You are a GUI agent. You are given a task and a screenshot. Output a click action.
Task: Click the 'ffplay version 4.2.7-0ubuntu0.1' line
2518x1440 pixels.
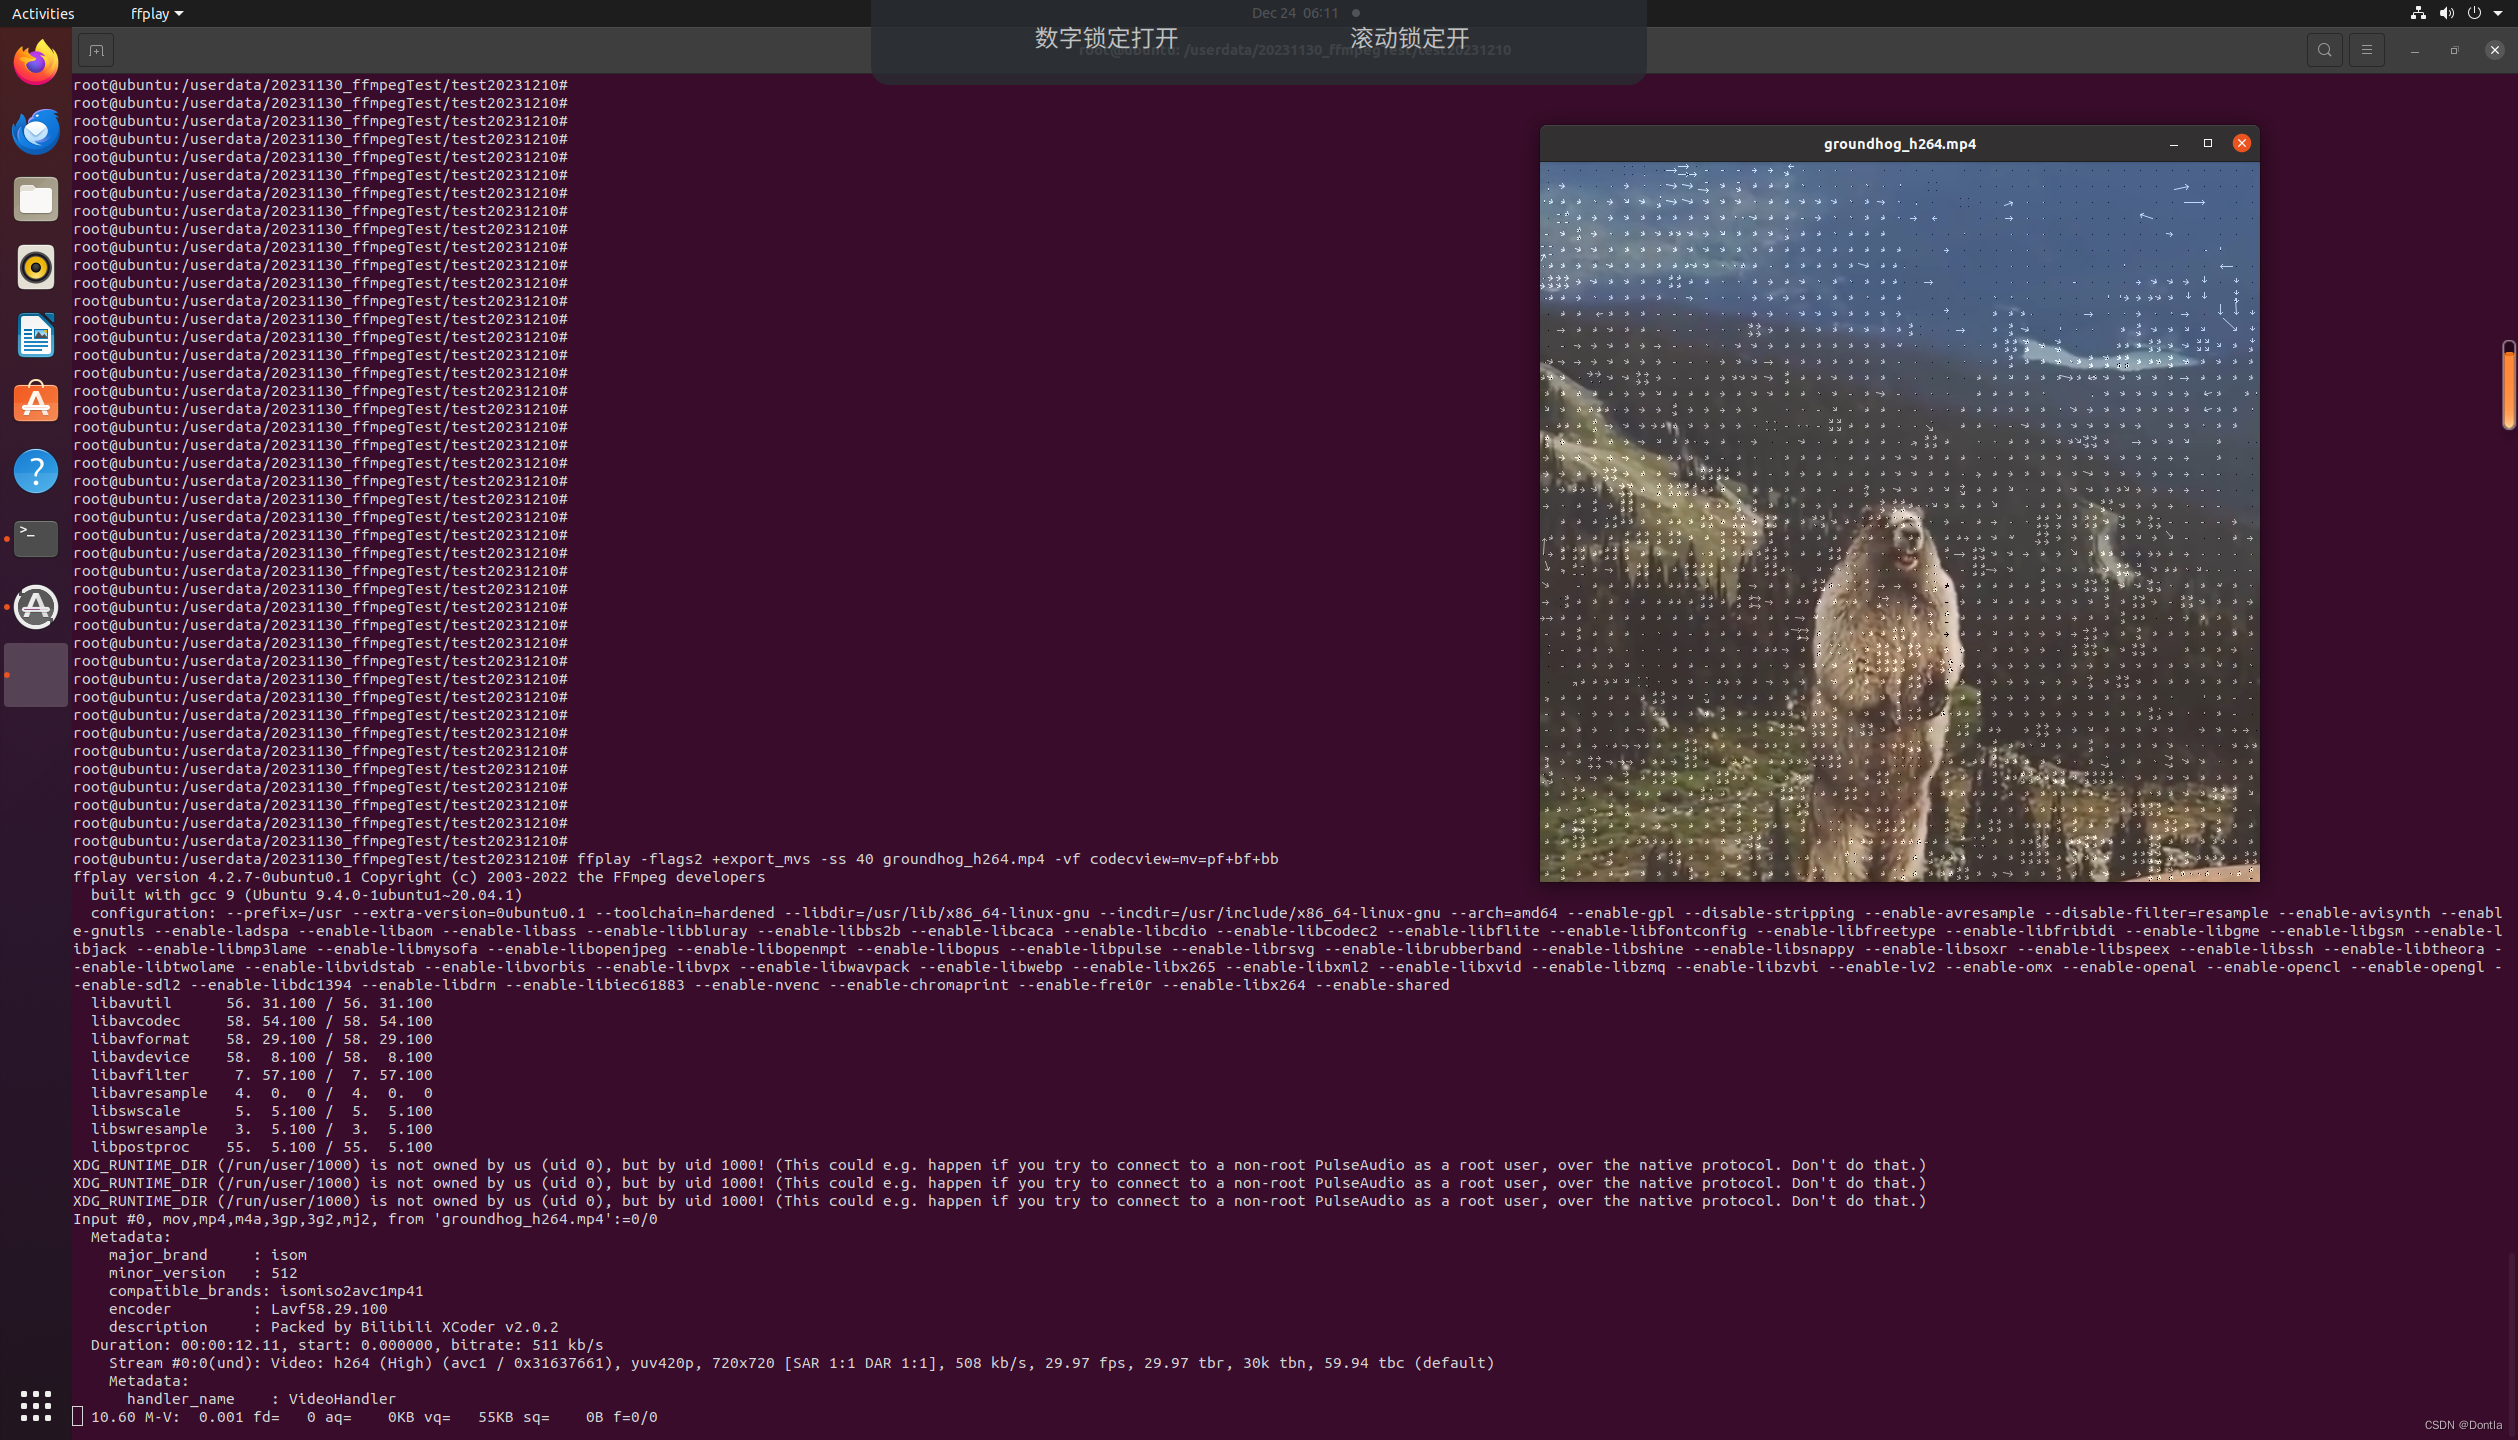419,877
